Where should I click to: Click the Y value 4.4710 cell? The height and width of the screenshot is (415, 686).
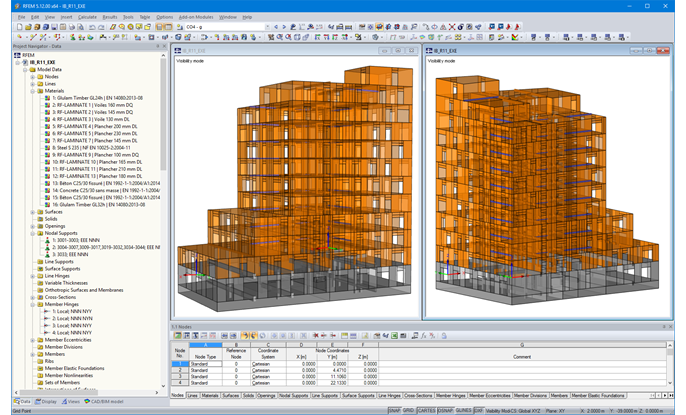click(332, 370)
